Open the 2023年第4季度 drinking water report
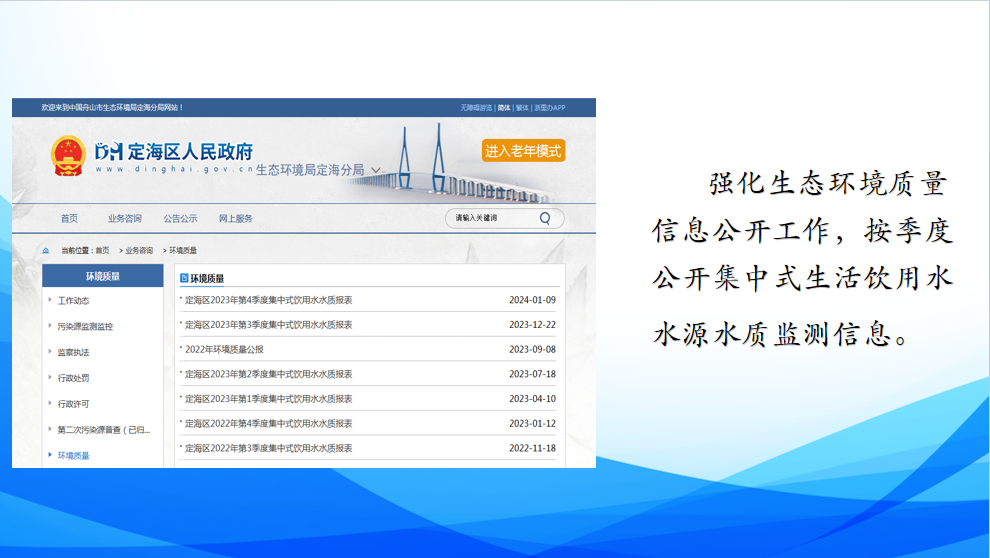 [269, 300]
